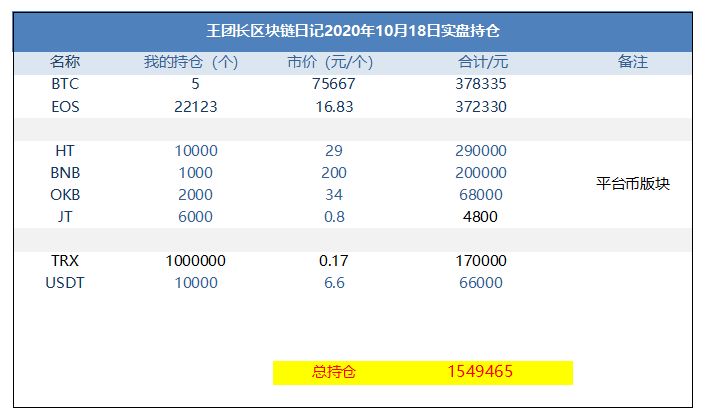Click BTC total 378335
This screenshot has height=420, width=710.
pos(481,84)
